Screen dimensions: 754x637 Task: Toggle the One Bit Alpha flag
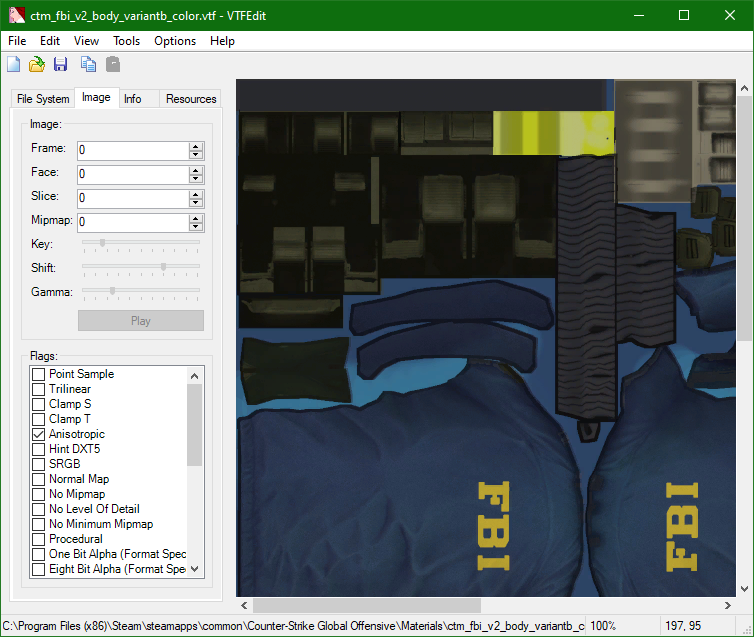tap(38, 554)
